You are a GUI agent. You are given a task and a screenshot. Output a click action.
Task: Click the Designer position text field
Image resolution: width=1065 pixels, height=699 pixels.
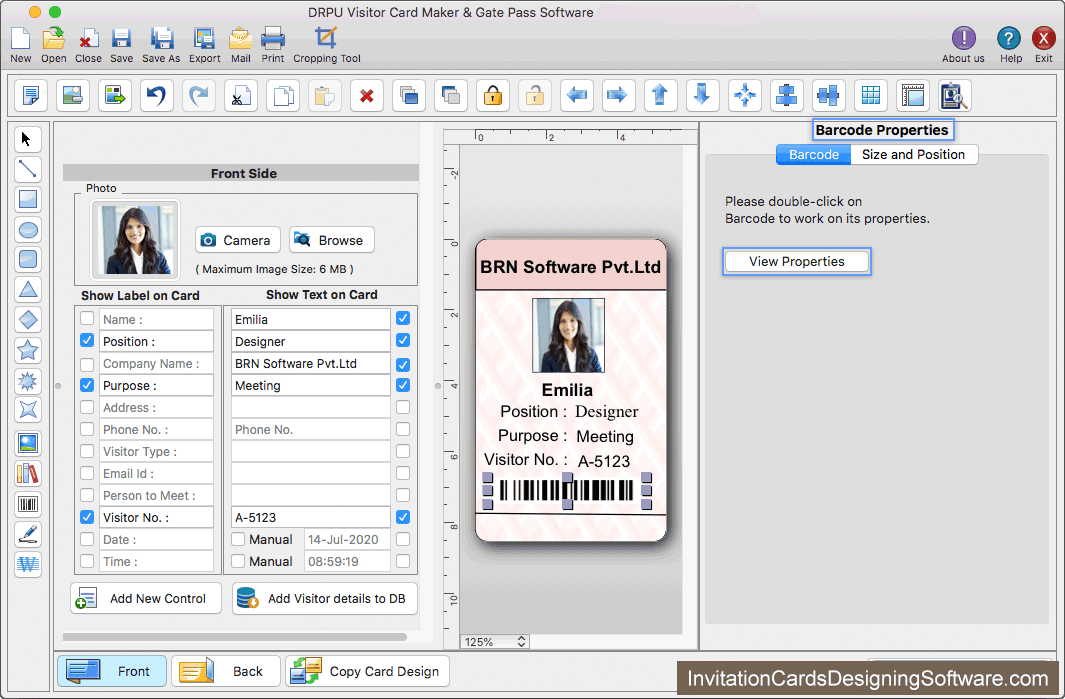click(310, 341)
